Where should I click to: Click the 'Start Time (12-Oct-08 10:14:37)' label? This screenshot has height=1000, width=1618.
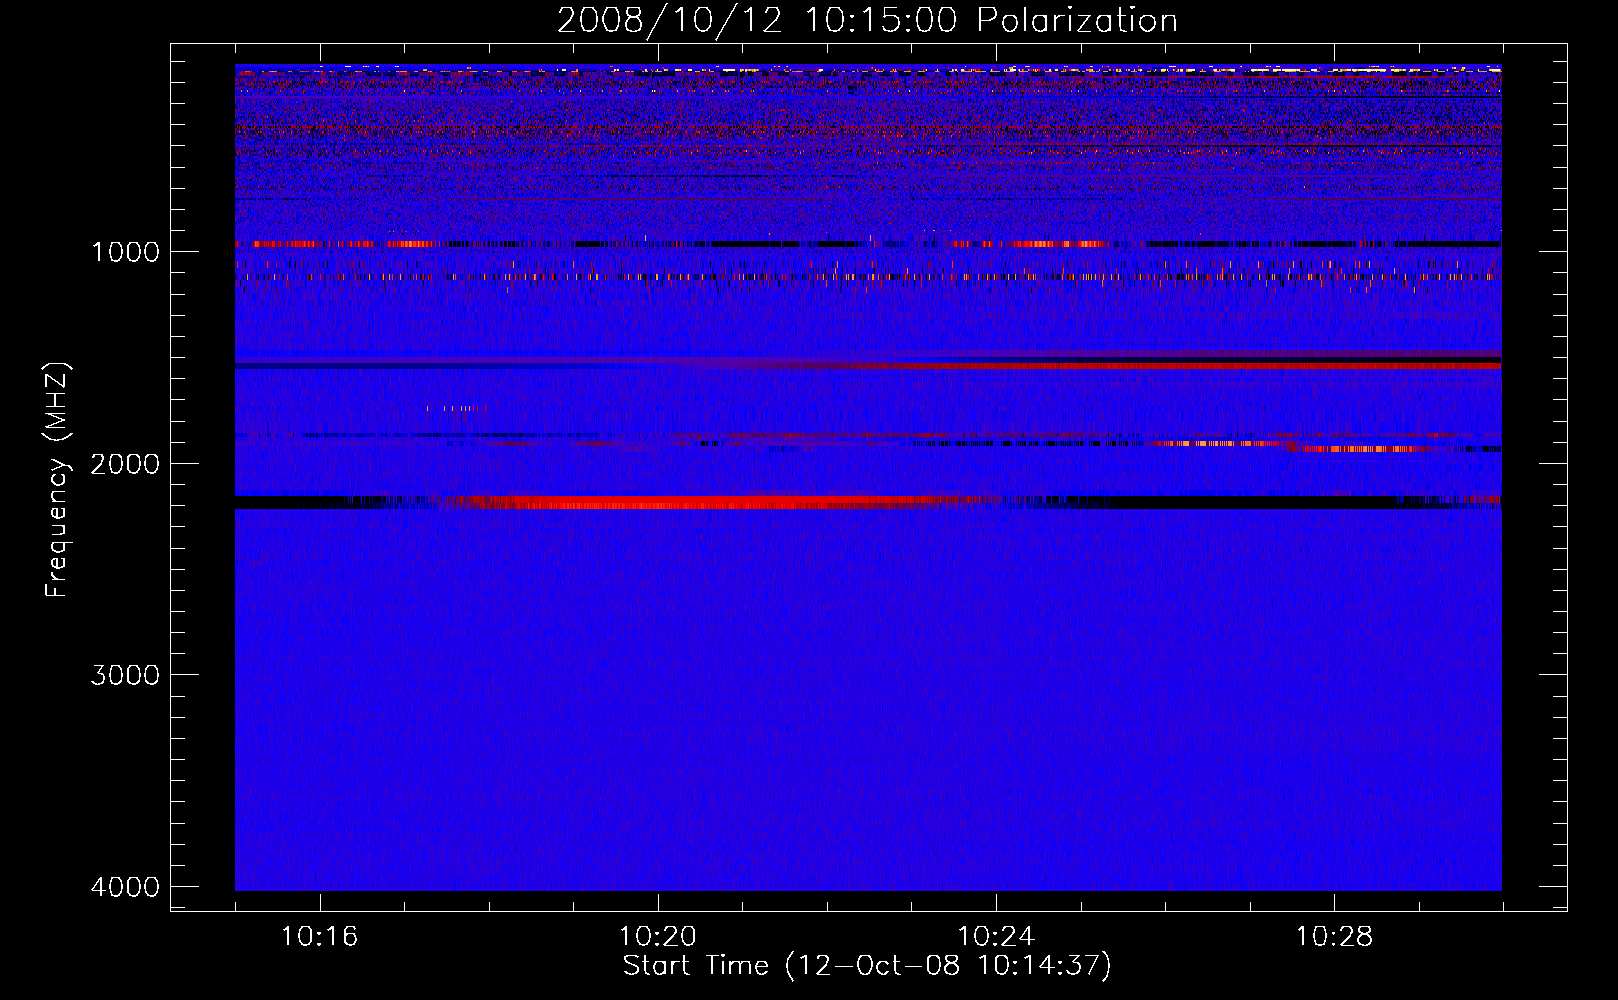tap(867, 966)
